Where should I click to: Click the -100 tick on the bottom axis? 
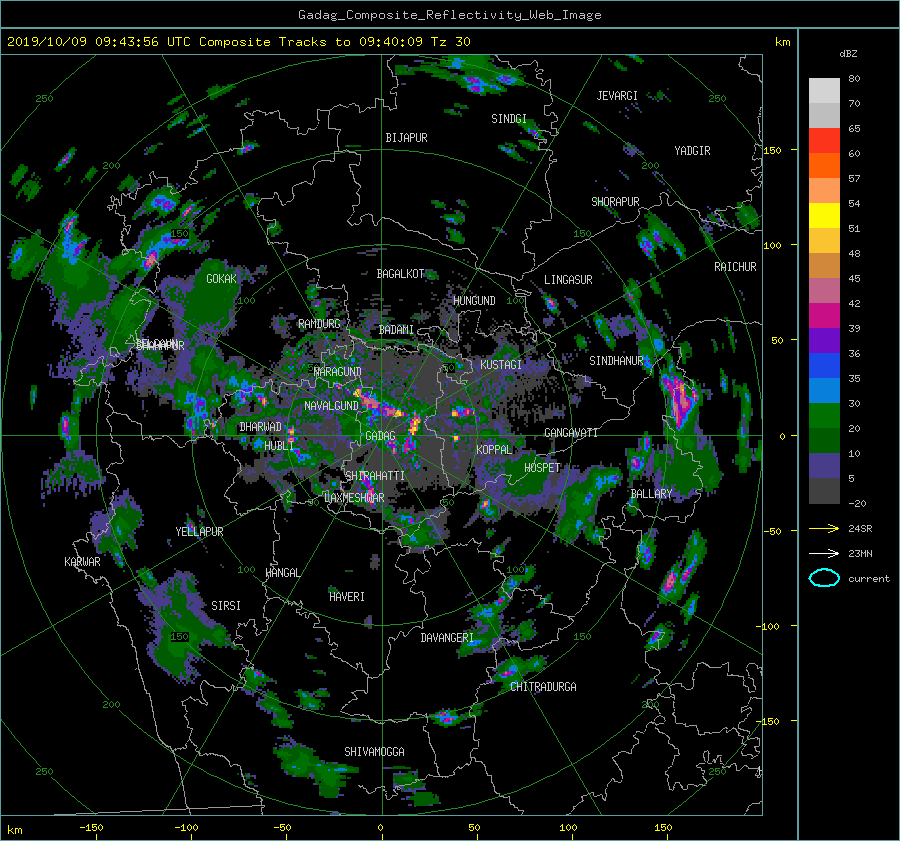click(x=186, y=828)
